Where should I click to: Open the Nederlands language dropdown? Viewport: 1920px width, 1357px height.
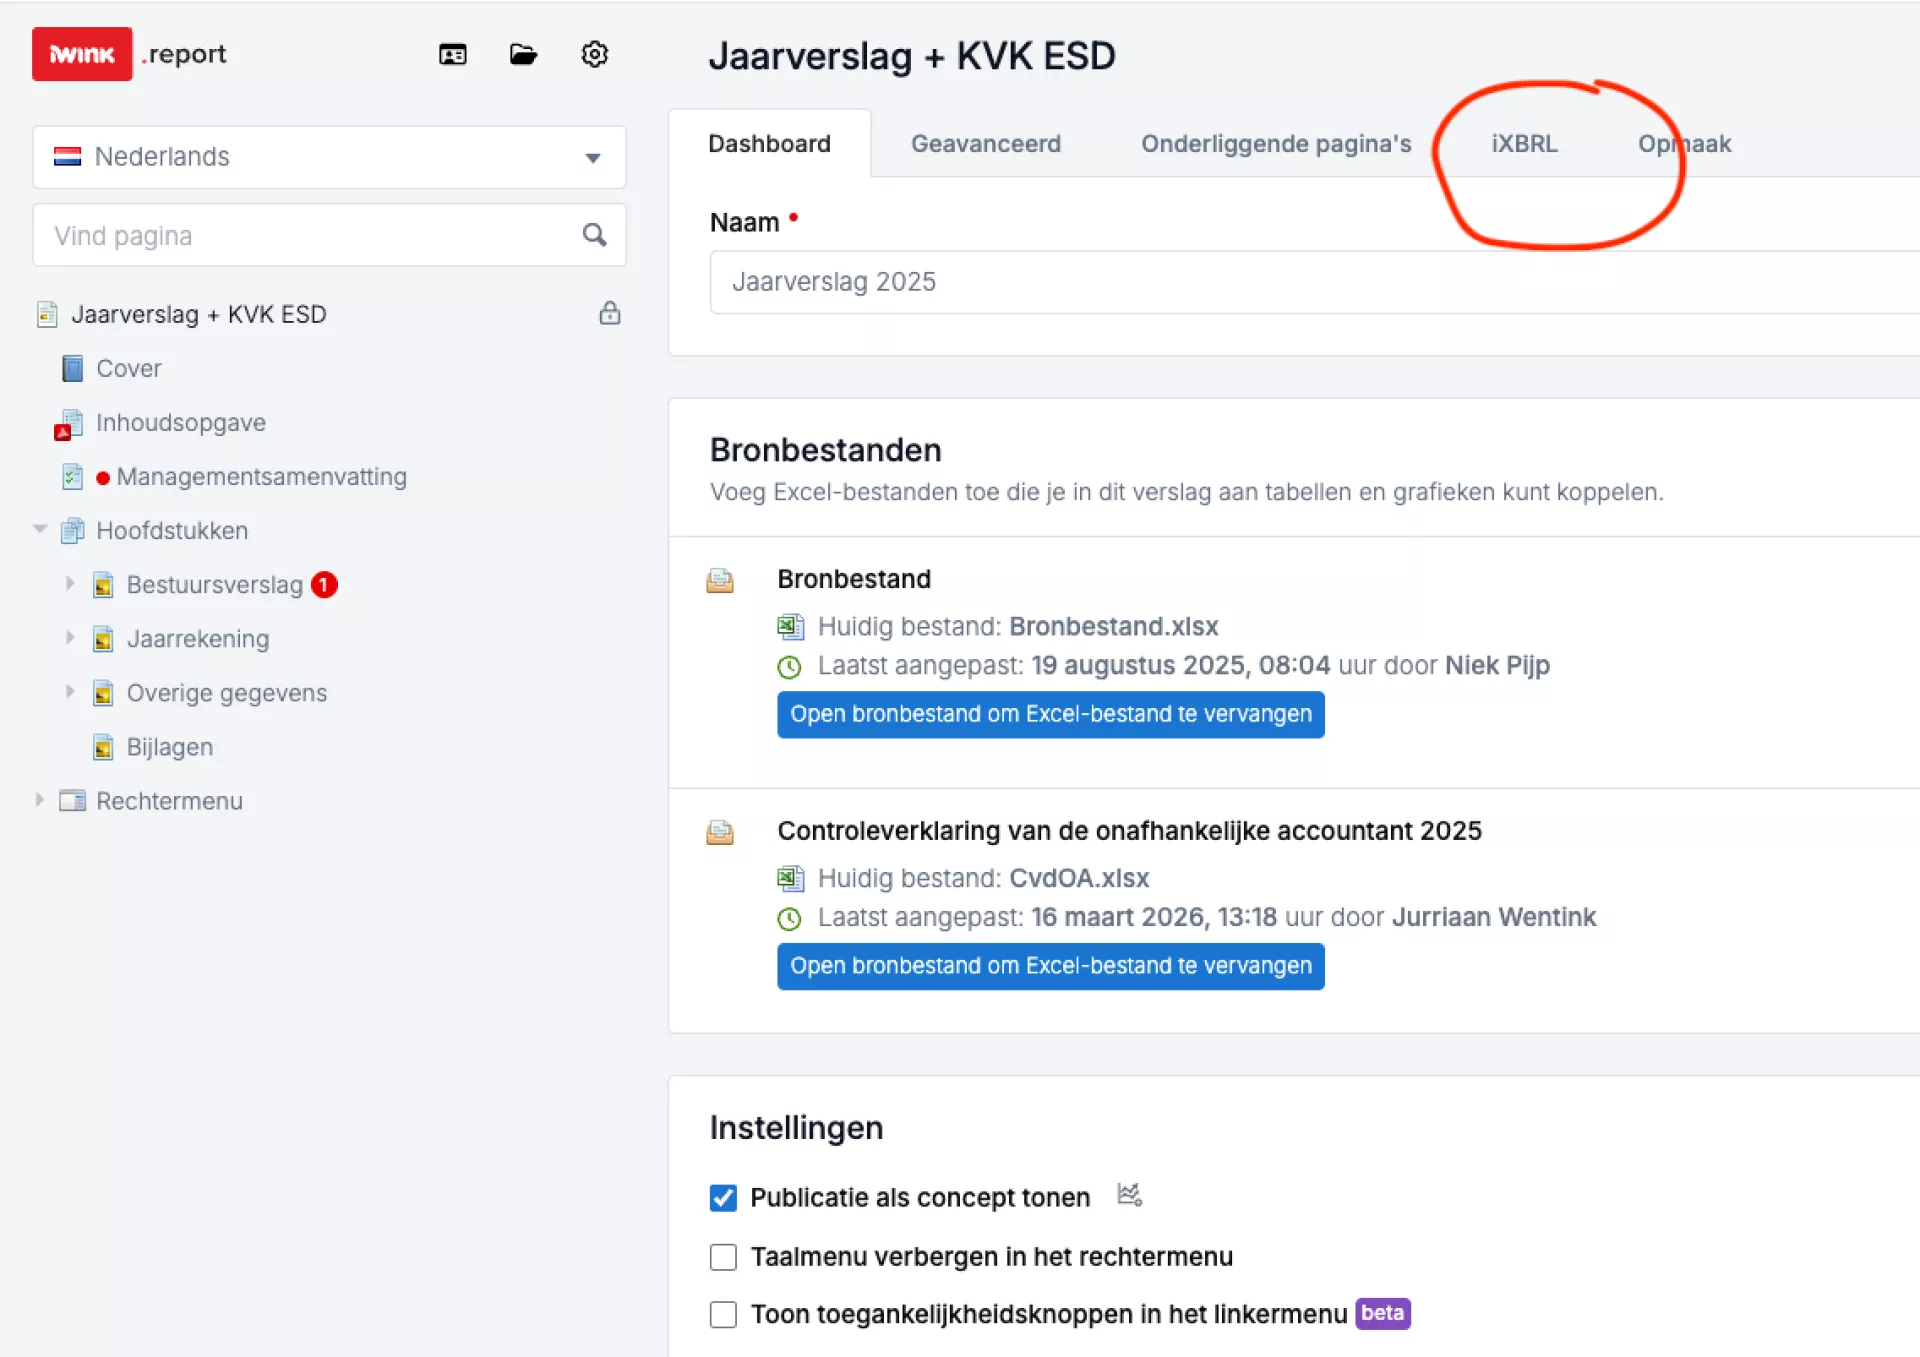(x=329, y=157)
